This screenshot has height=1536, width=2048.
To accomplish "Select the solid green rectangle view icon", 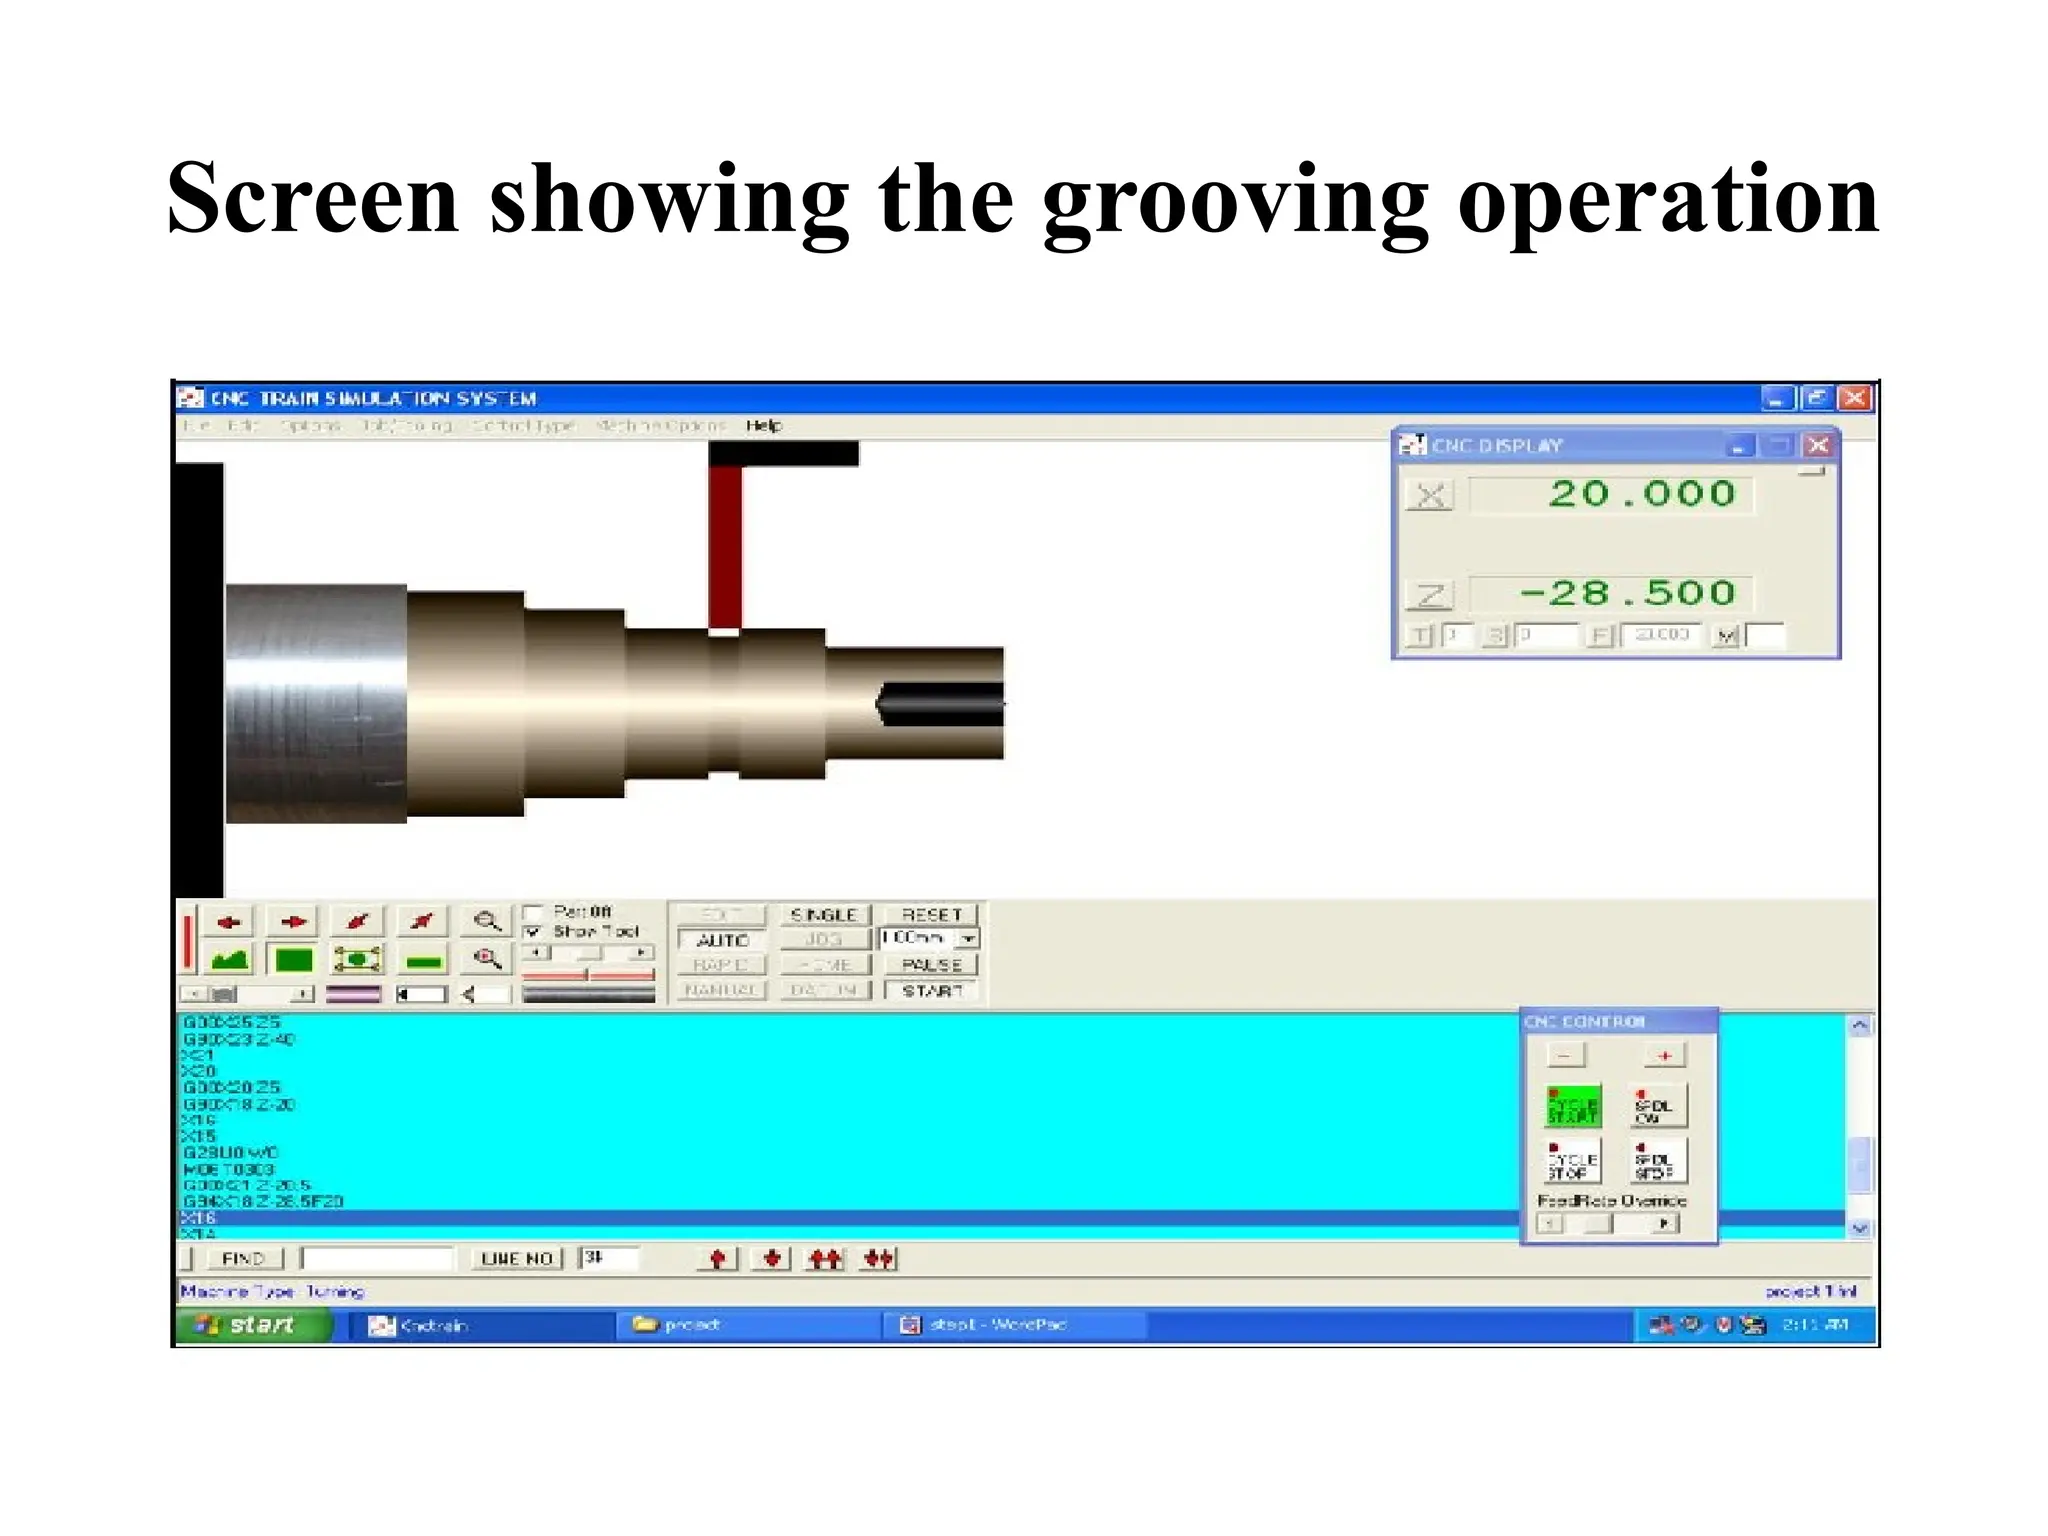I will 294,960.
